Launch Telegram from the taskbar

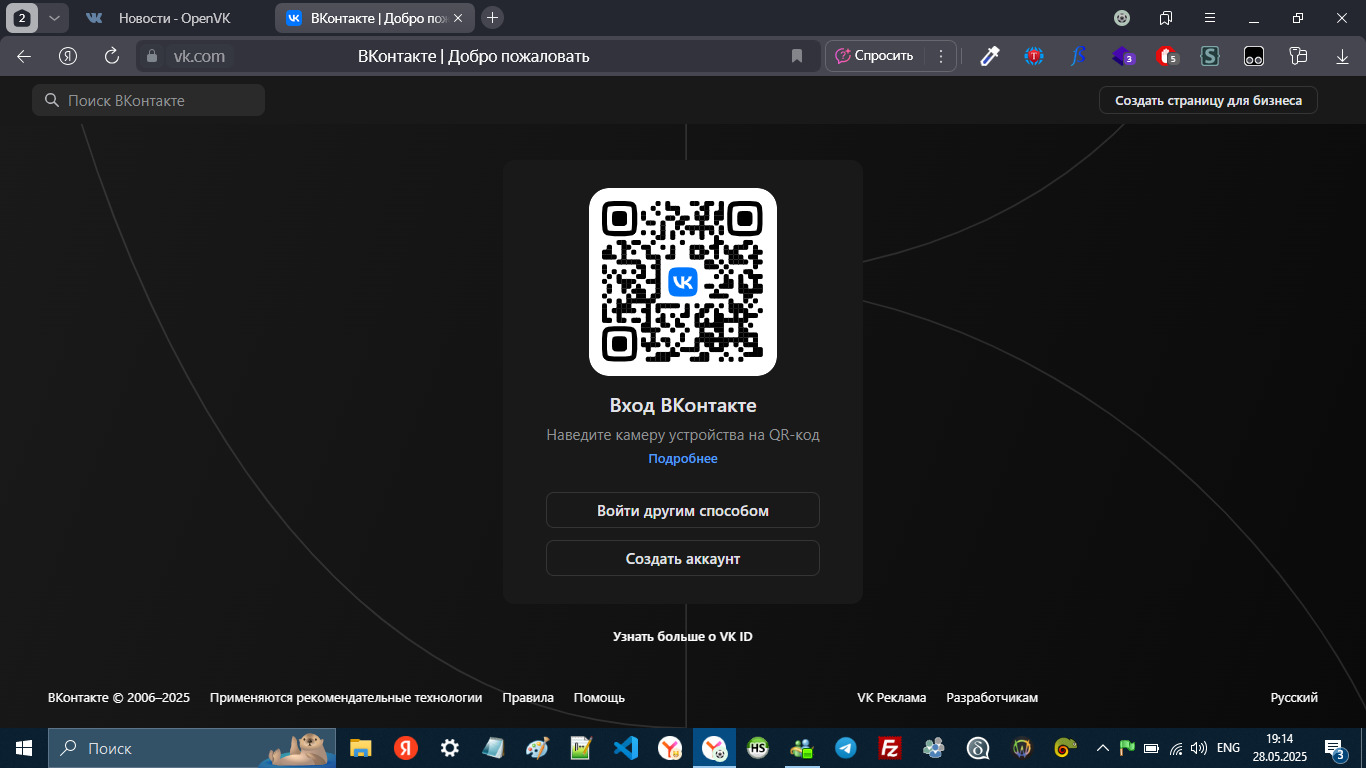[845, 748]
